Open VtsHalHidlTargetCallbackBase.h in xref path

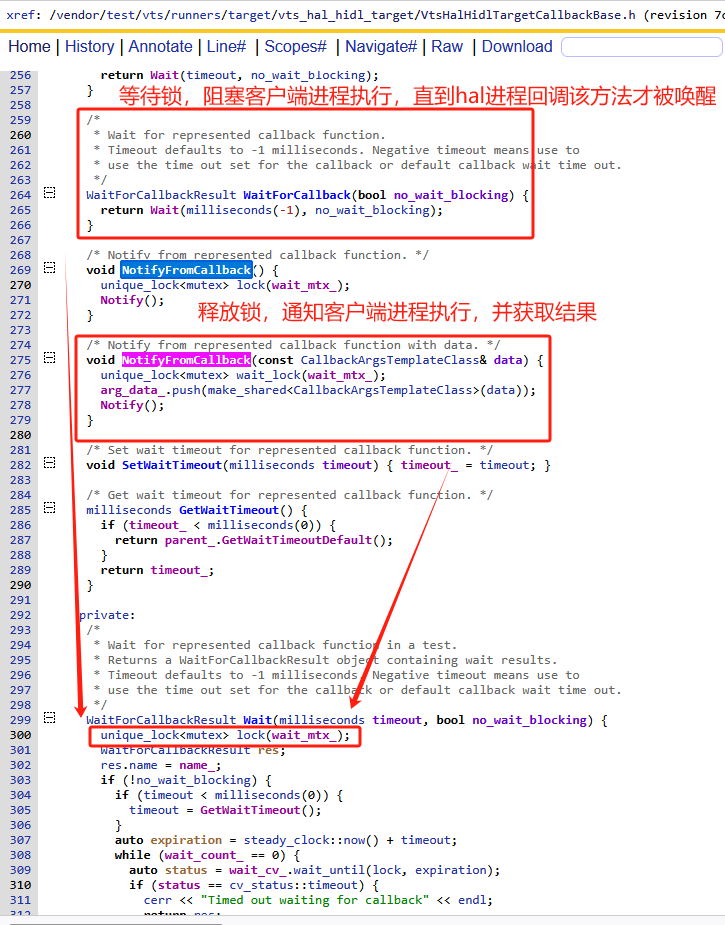point(528,15)
